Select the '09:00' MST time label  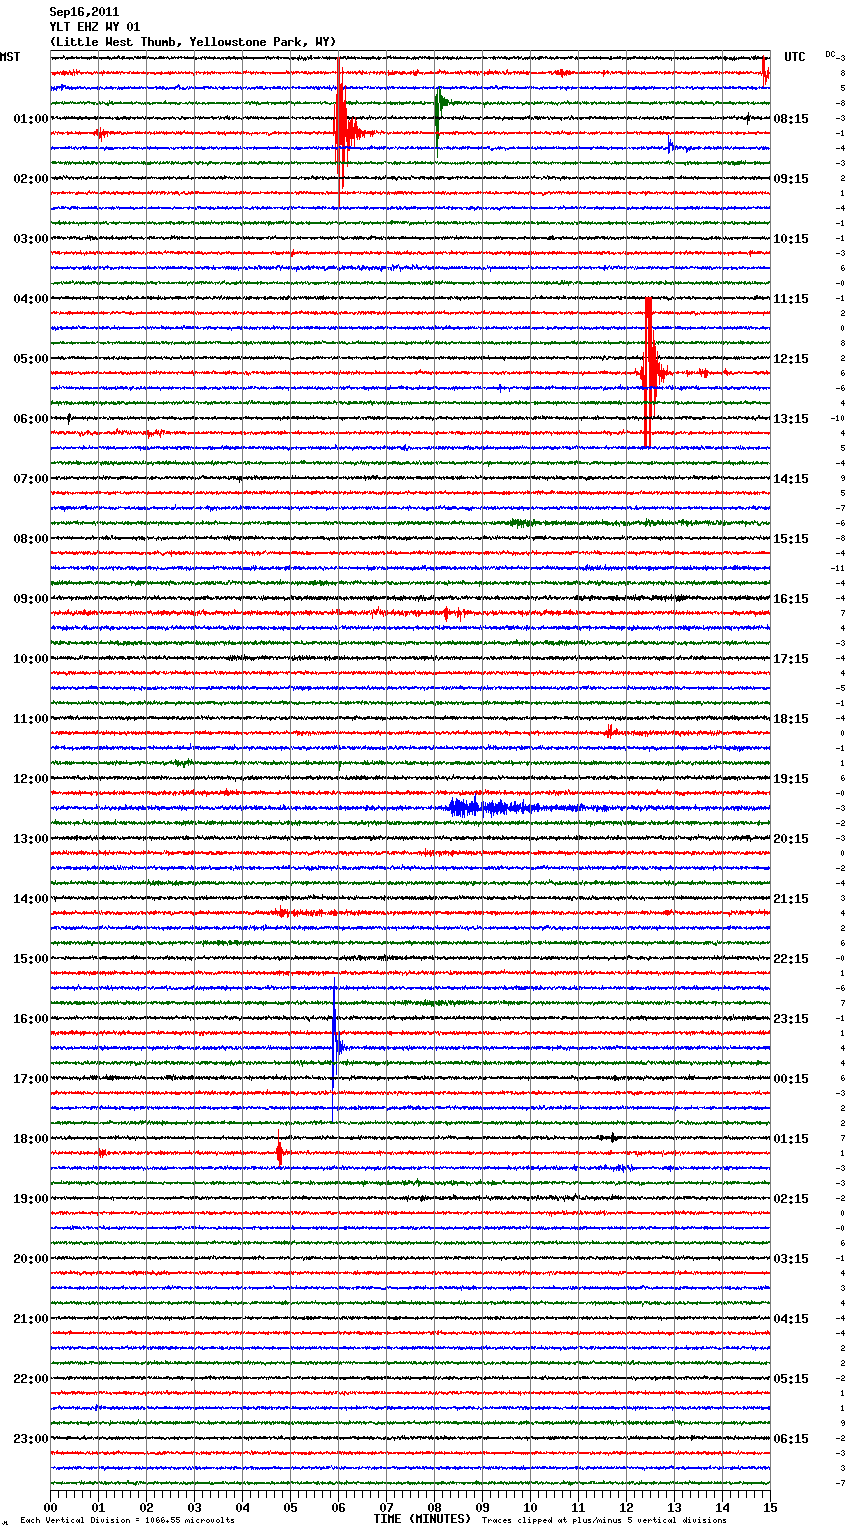pos(30,599)
